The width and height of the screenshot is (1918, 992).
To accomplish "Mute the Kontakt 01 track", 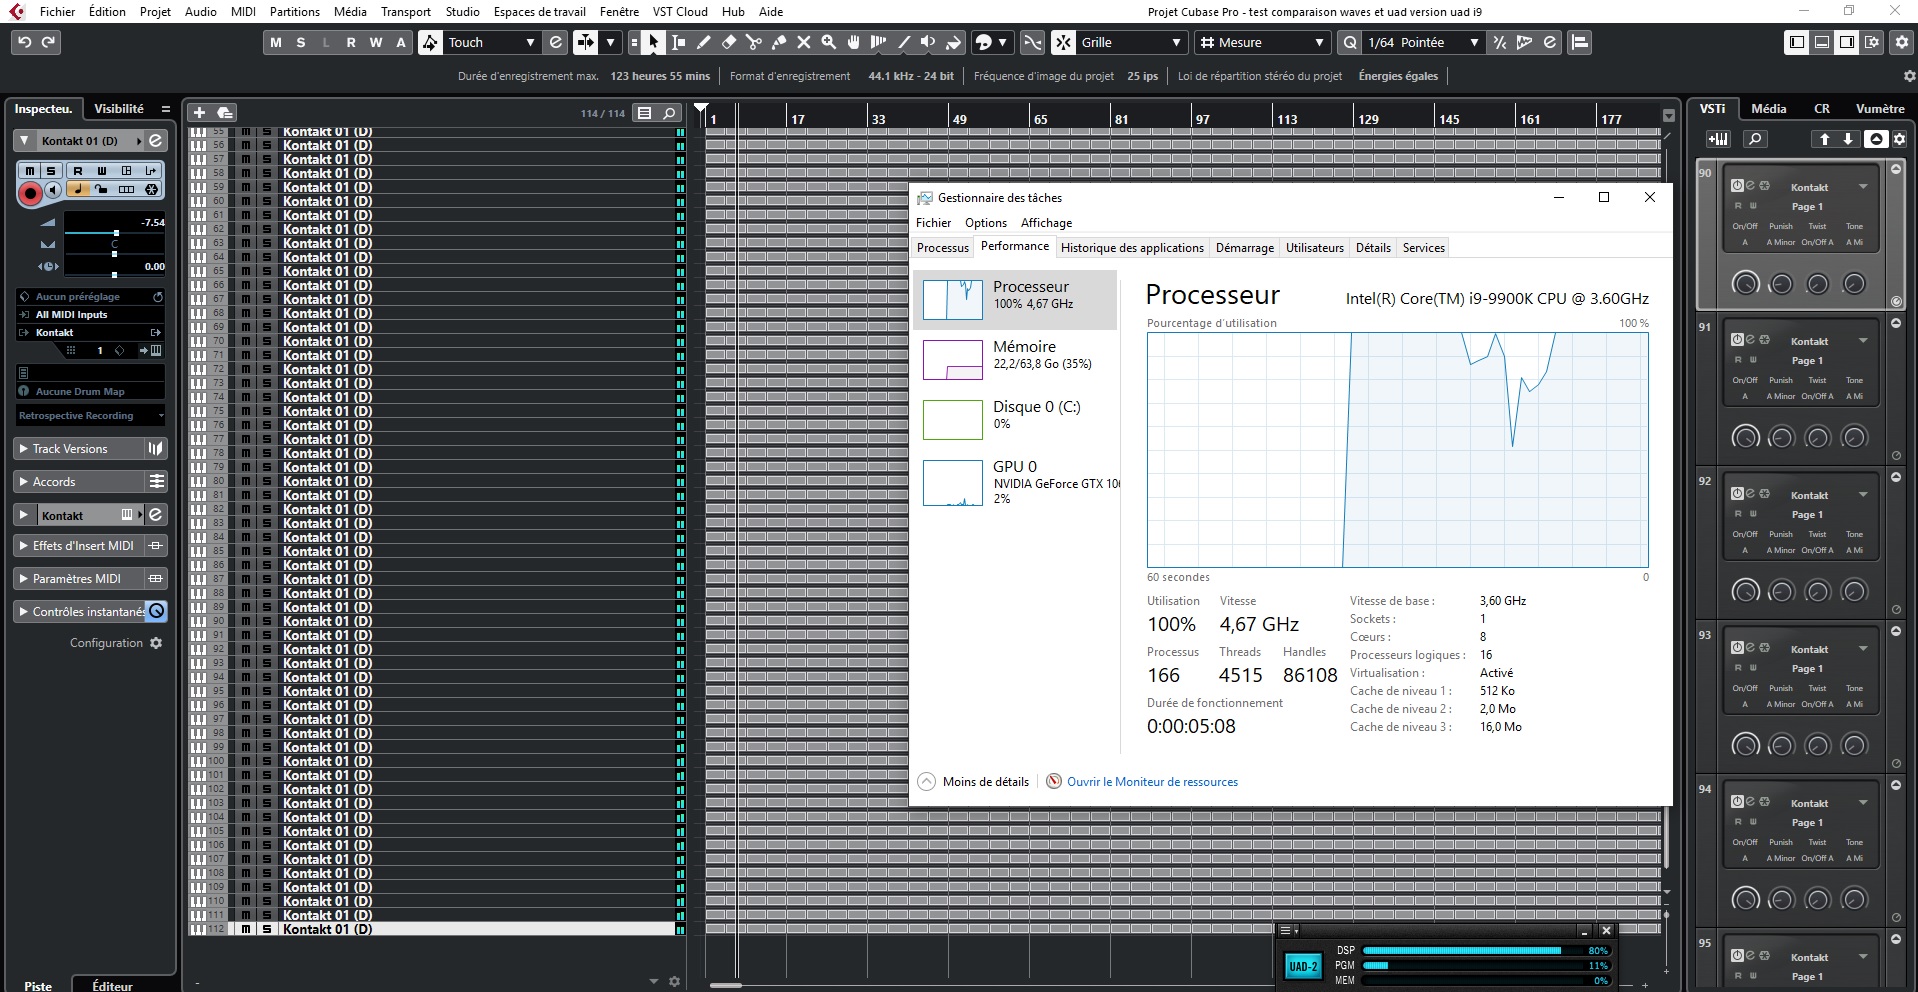I will point(30,171).
